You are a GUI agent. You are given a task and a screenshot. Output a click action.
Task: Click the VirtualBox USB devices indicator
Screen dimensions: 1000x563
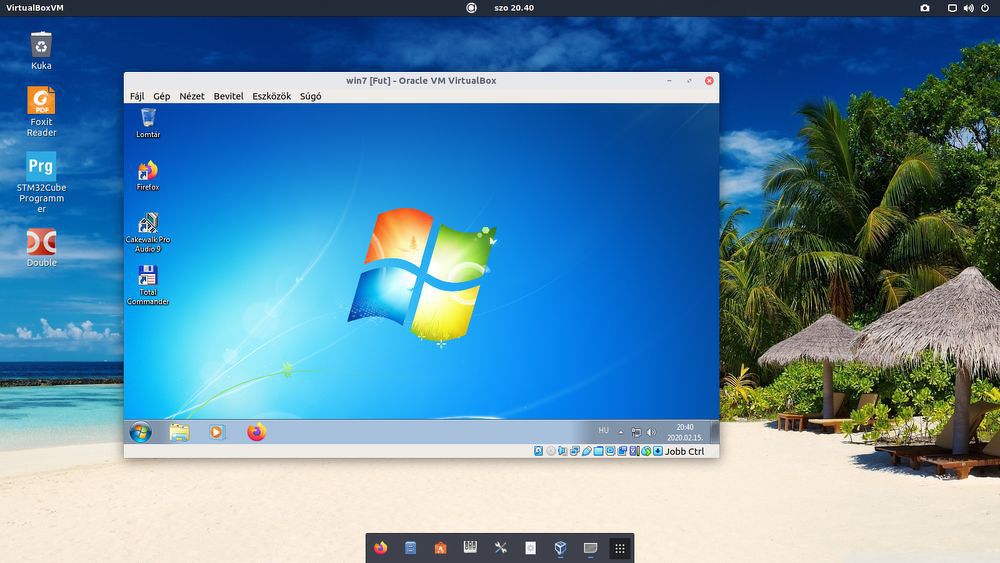(x=587, y=451)
